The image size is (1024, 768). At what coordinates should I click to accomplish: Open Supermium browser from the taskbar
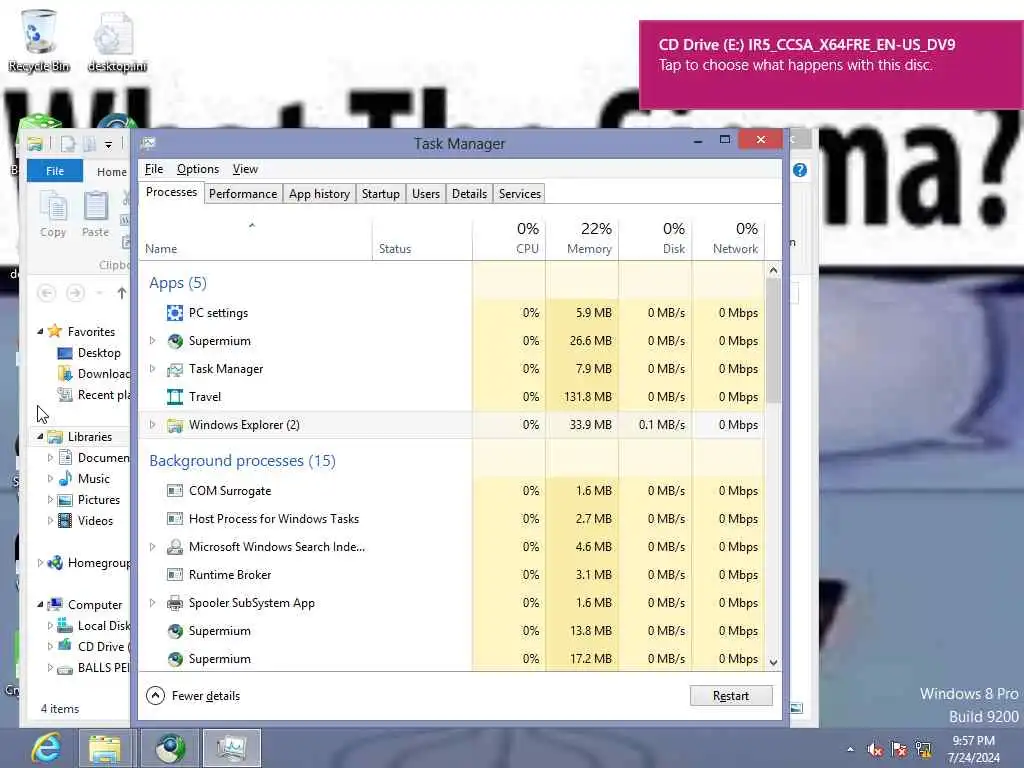pos(170,748)
